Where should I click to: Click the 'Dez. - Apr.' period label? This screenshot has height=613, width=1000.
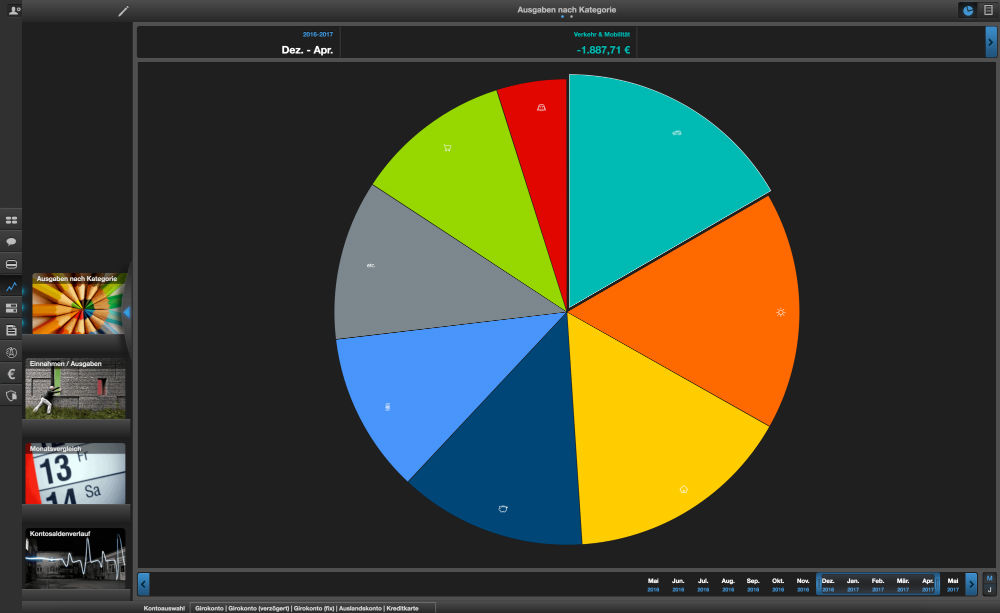pyautogui.click(x=307, y=50)
